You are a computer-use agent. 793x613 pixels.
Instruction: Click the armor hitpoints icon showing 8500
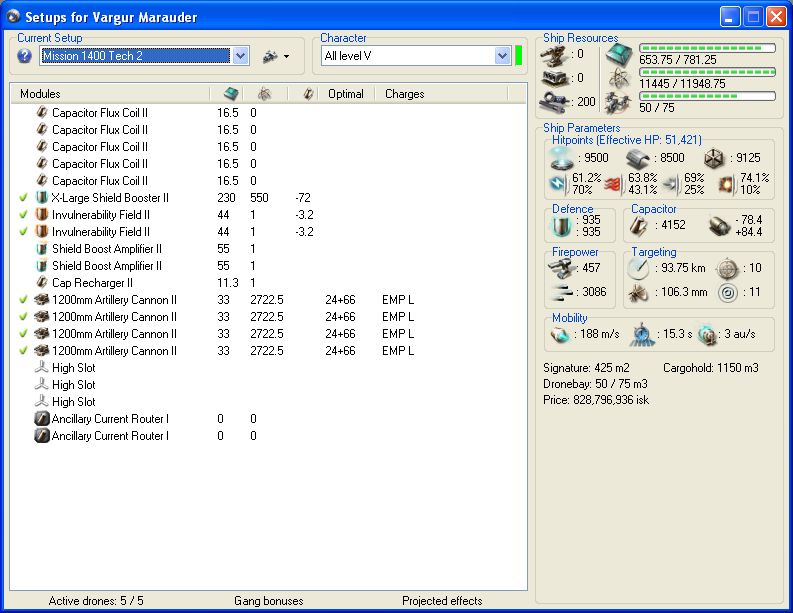(x=638, y=159)
